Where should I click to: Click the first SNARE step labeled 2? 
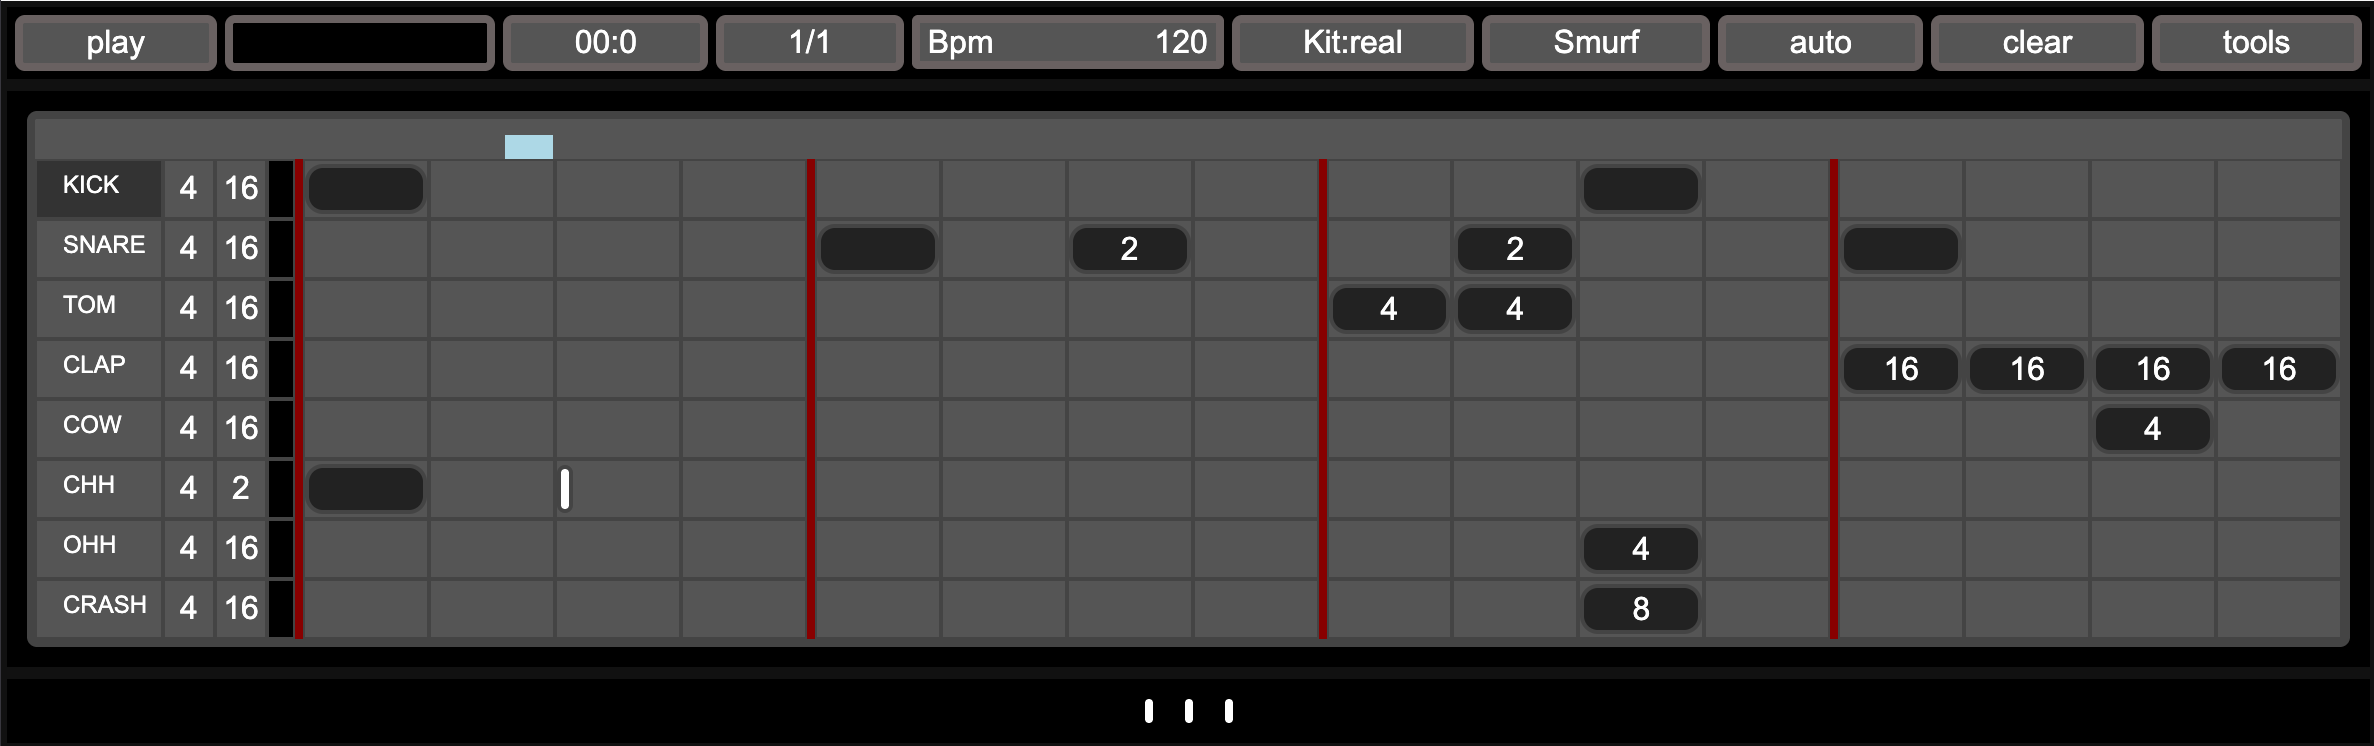coord(1129,249)
